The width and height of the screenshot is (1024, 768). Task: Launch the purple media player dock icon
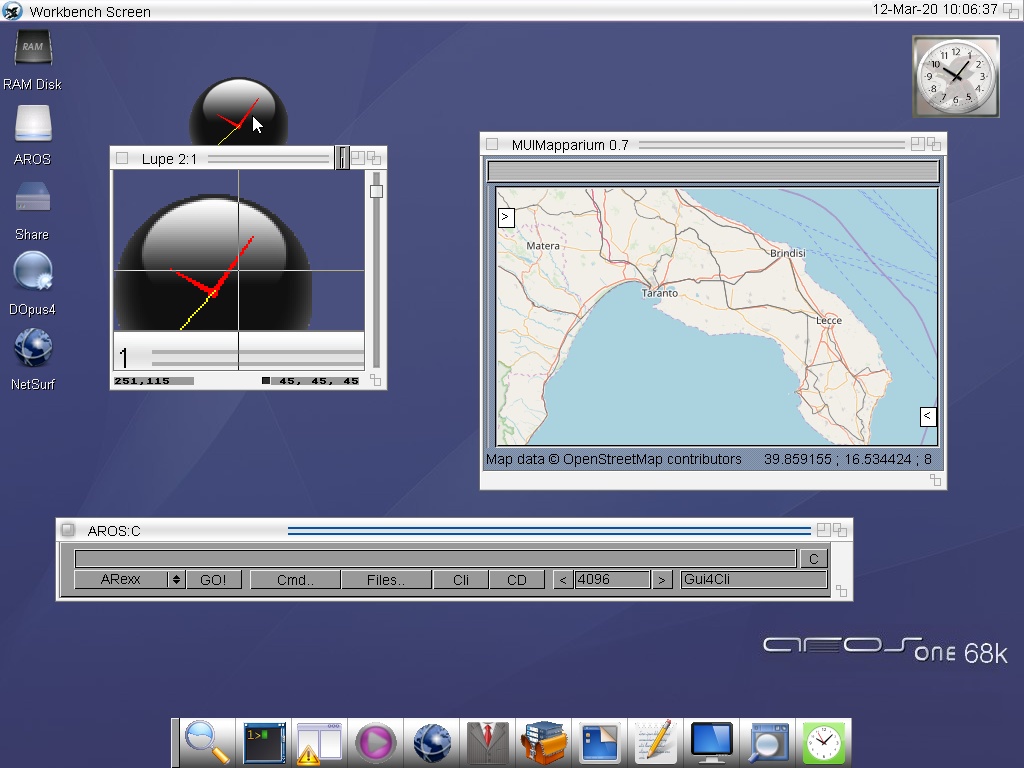pos(376,743)
